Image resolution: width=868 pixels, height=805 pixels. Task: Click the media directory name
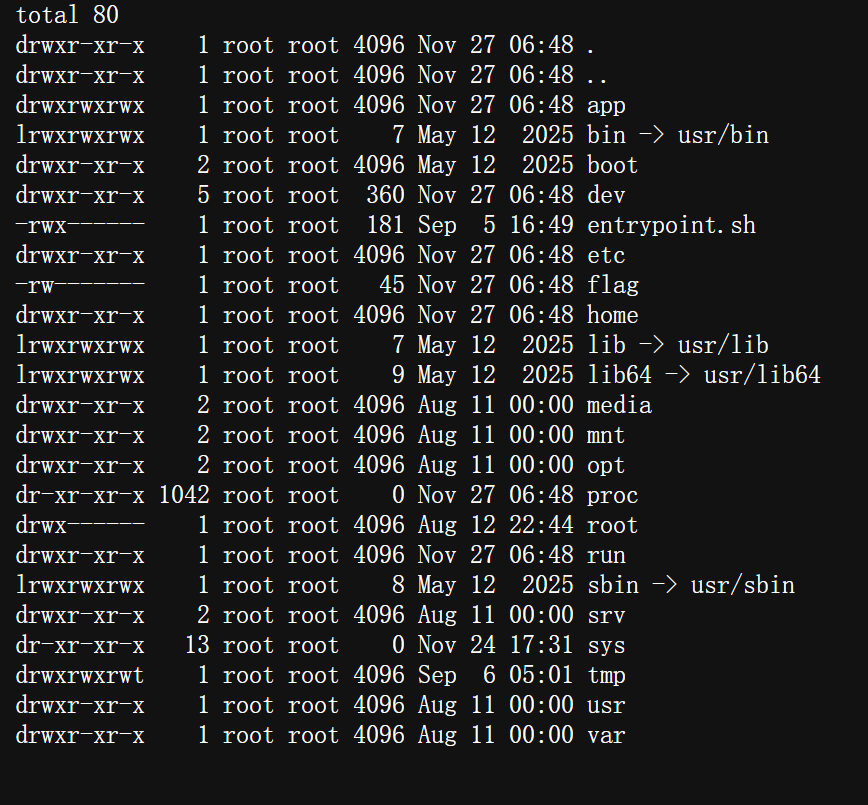click(x=619, y=405)
